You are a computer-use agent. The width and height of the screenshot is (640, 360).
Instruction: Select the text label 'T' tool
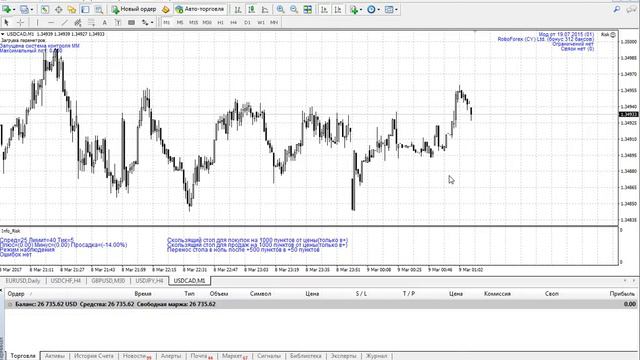(118, 22)
